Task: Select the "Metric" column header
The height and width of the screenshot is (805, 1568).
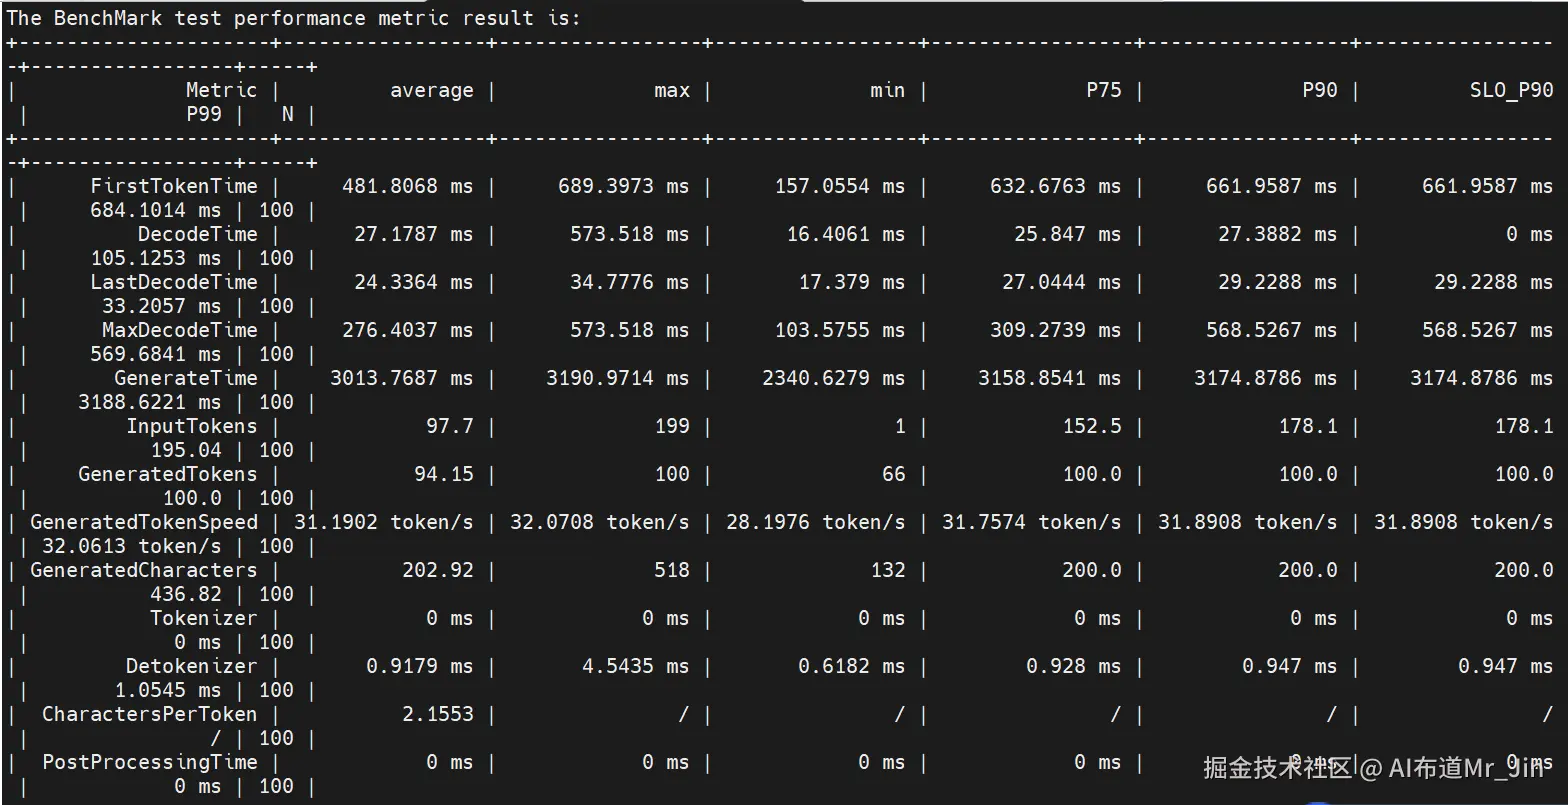Action: point(221,90)
